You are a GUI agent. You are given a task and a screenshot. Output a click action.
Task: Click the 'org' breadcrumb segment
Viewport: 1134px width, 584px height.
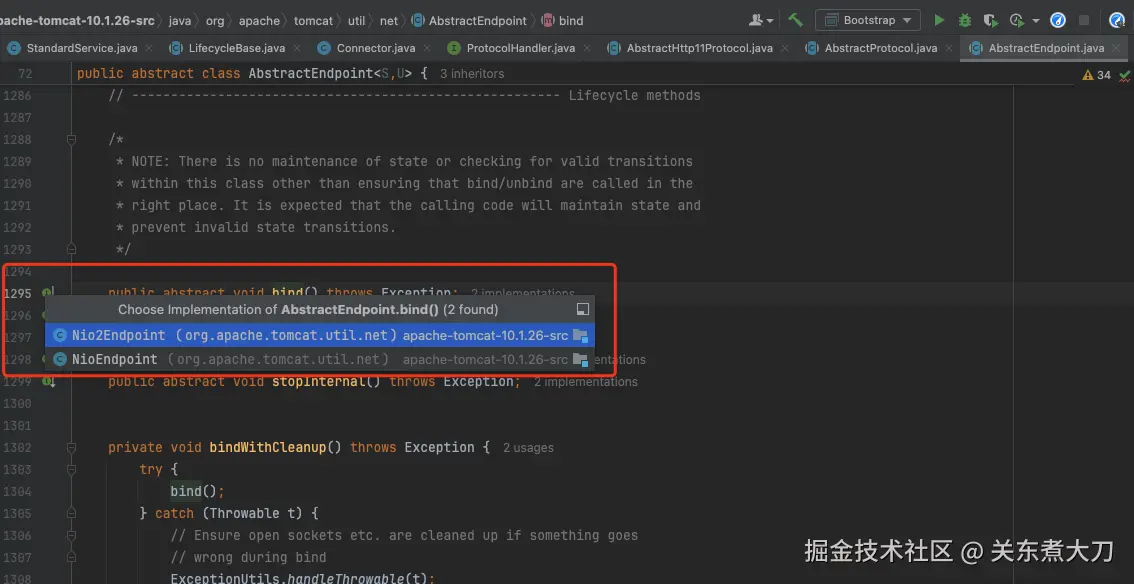pos(215,21)
